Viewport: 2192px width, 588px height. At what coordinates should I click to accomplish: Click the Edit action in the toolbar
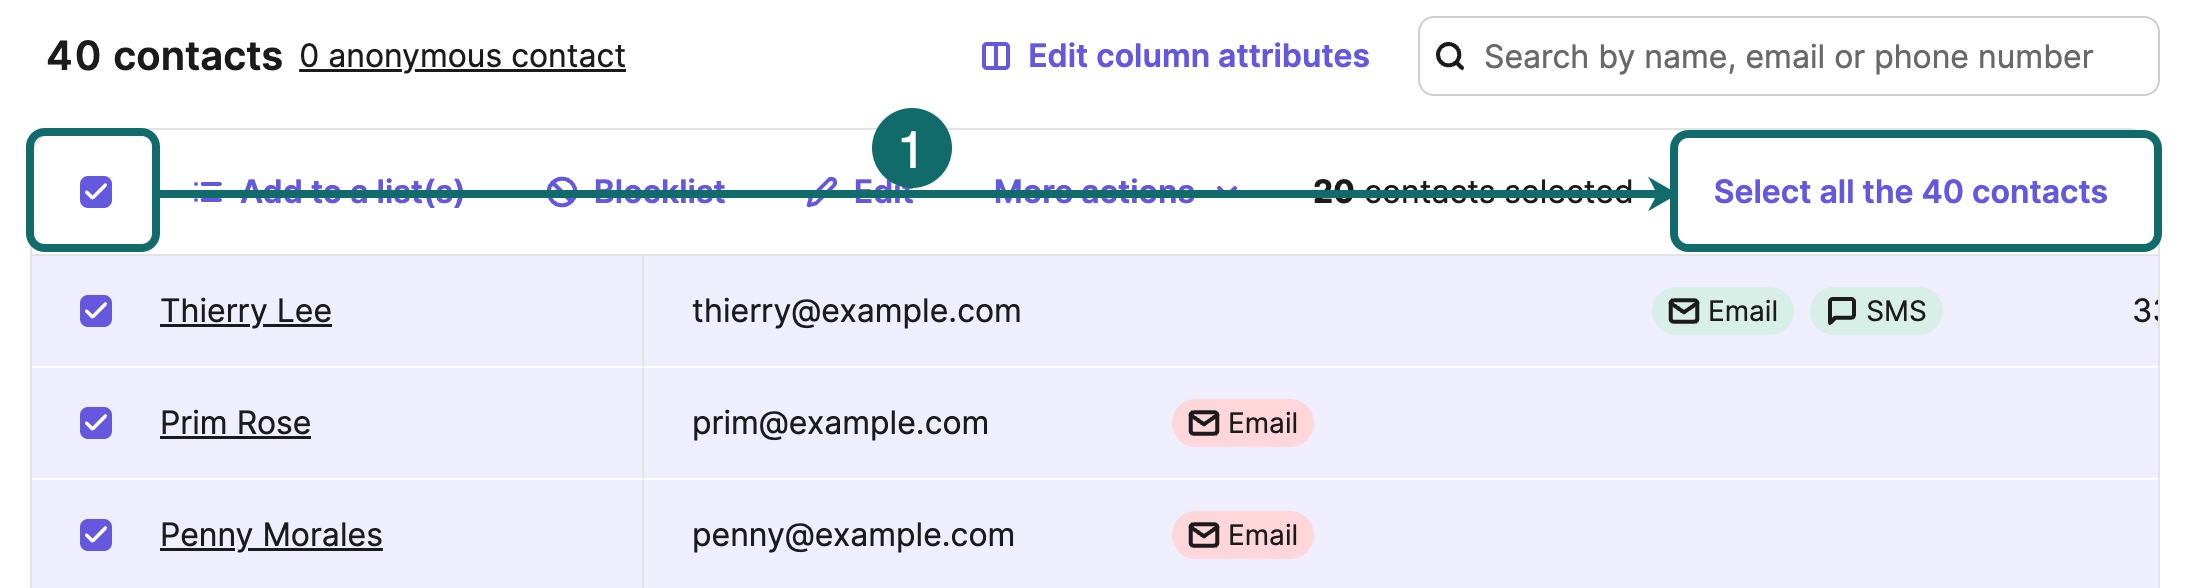[x=880, y=192]
